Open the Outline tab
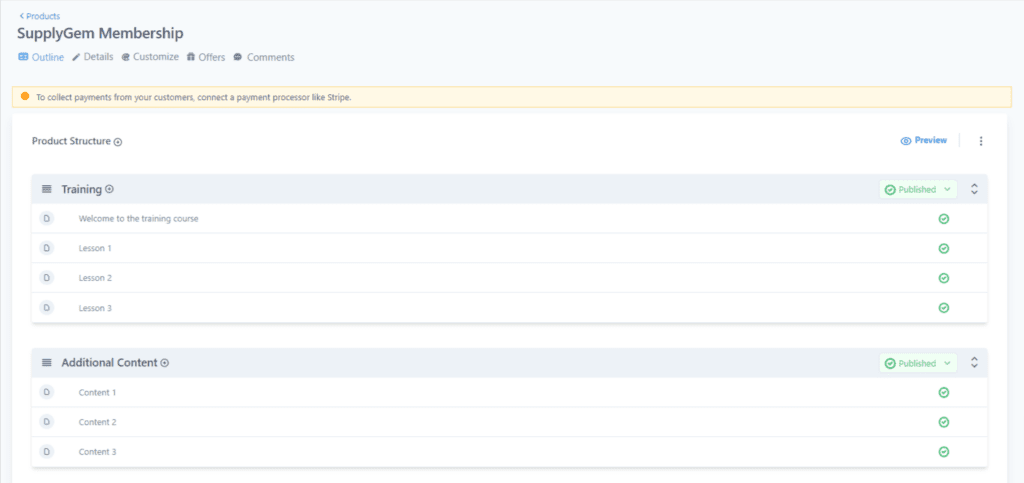1024x483 pixels. pyautogui.click(x=41, y=57)
